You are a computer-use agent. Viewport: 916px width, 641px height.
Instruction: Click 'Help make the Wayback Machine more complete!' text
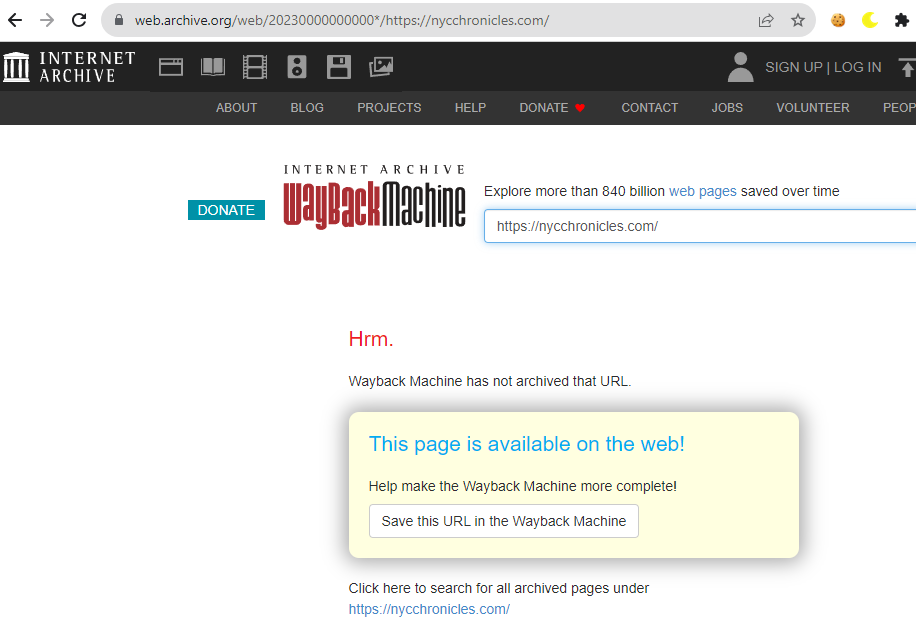pos(523,486)
